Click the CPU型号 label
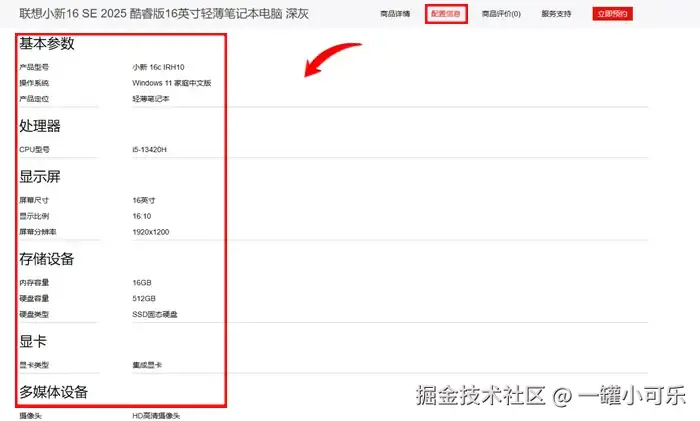This screenshot has width=700, height=421. [x=34, y=150]
